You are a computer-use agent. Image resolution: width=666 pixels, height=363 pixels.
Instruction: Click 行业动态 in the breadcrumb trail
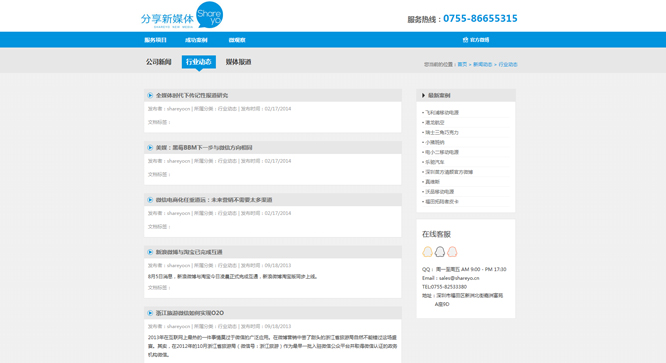(508, 65)
